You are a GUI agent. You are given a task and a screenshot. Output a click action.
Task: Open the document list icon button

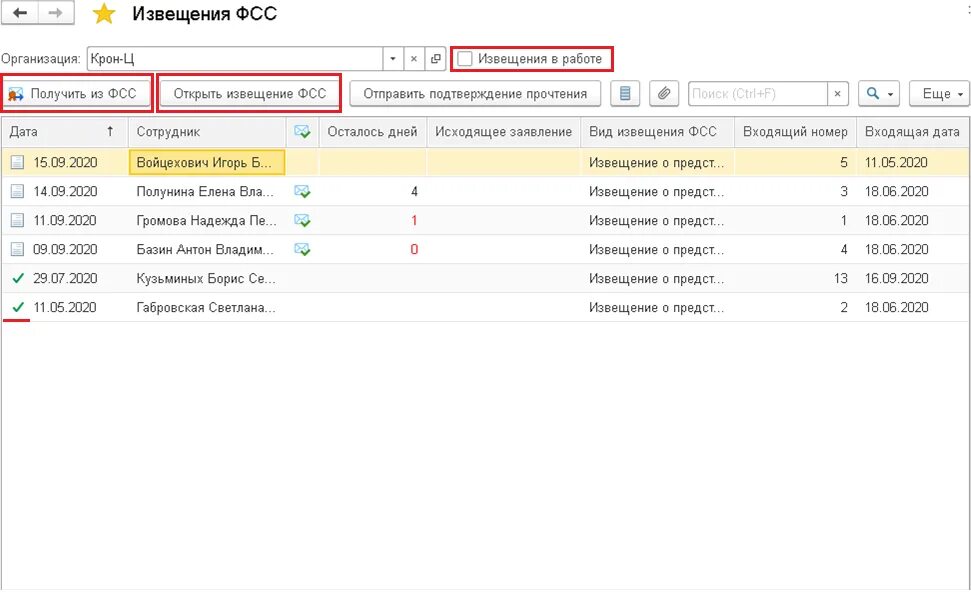(625, 94)
